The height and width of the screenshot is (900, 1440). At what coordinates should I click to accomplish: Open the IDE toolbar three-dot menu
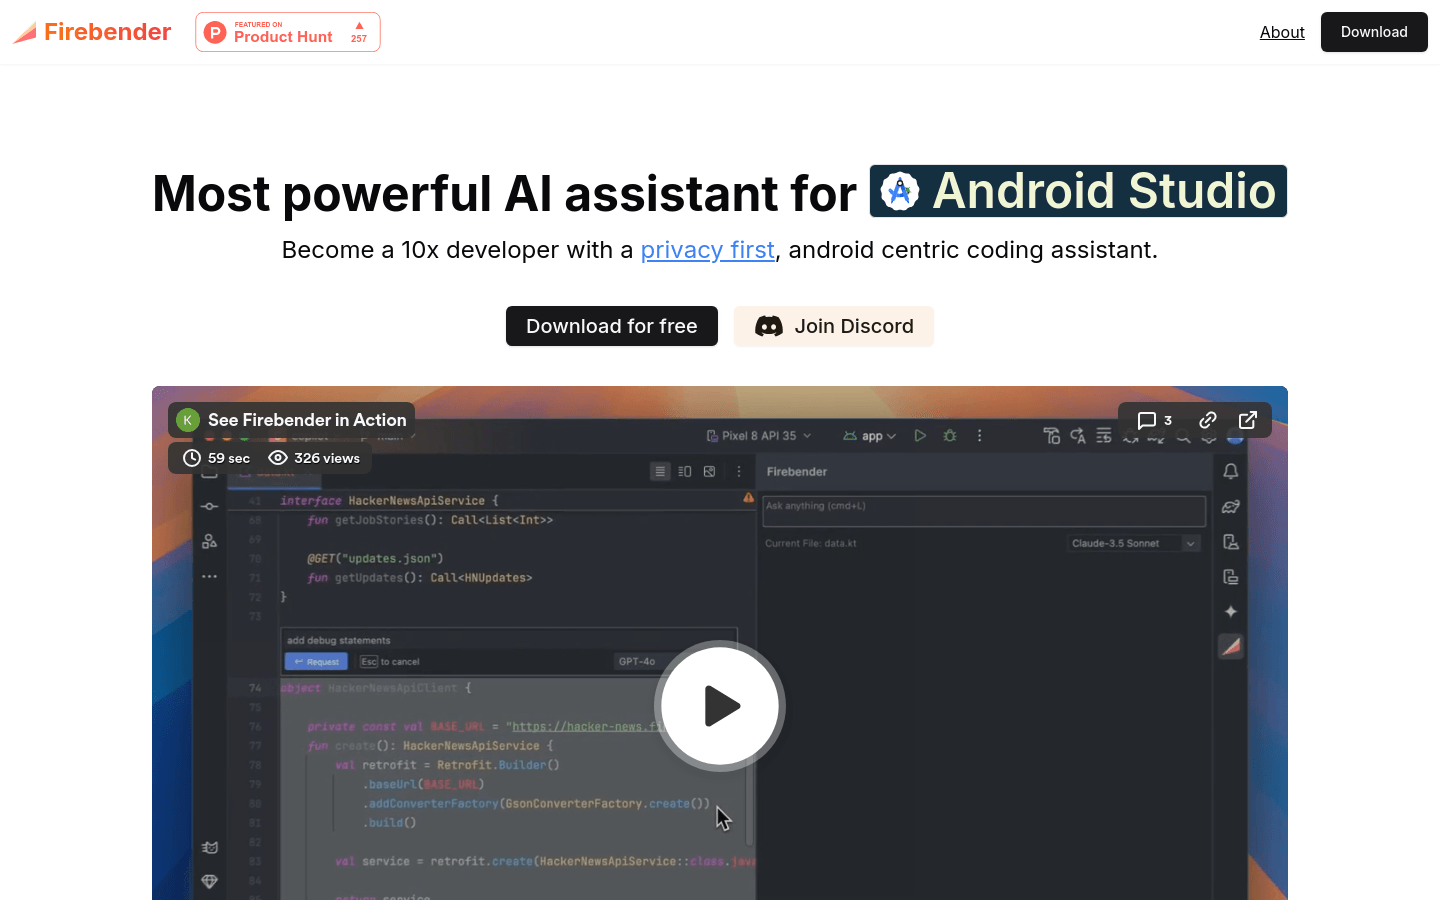click(980, 436)
